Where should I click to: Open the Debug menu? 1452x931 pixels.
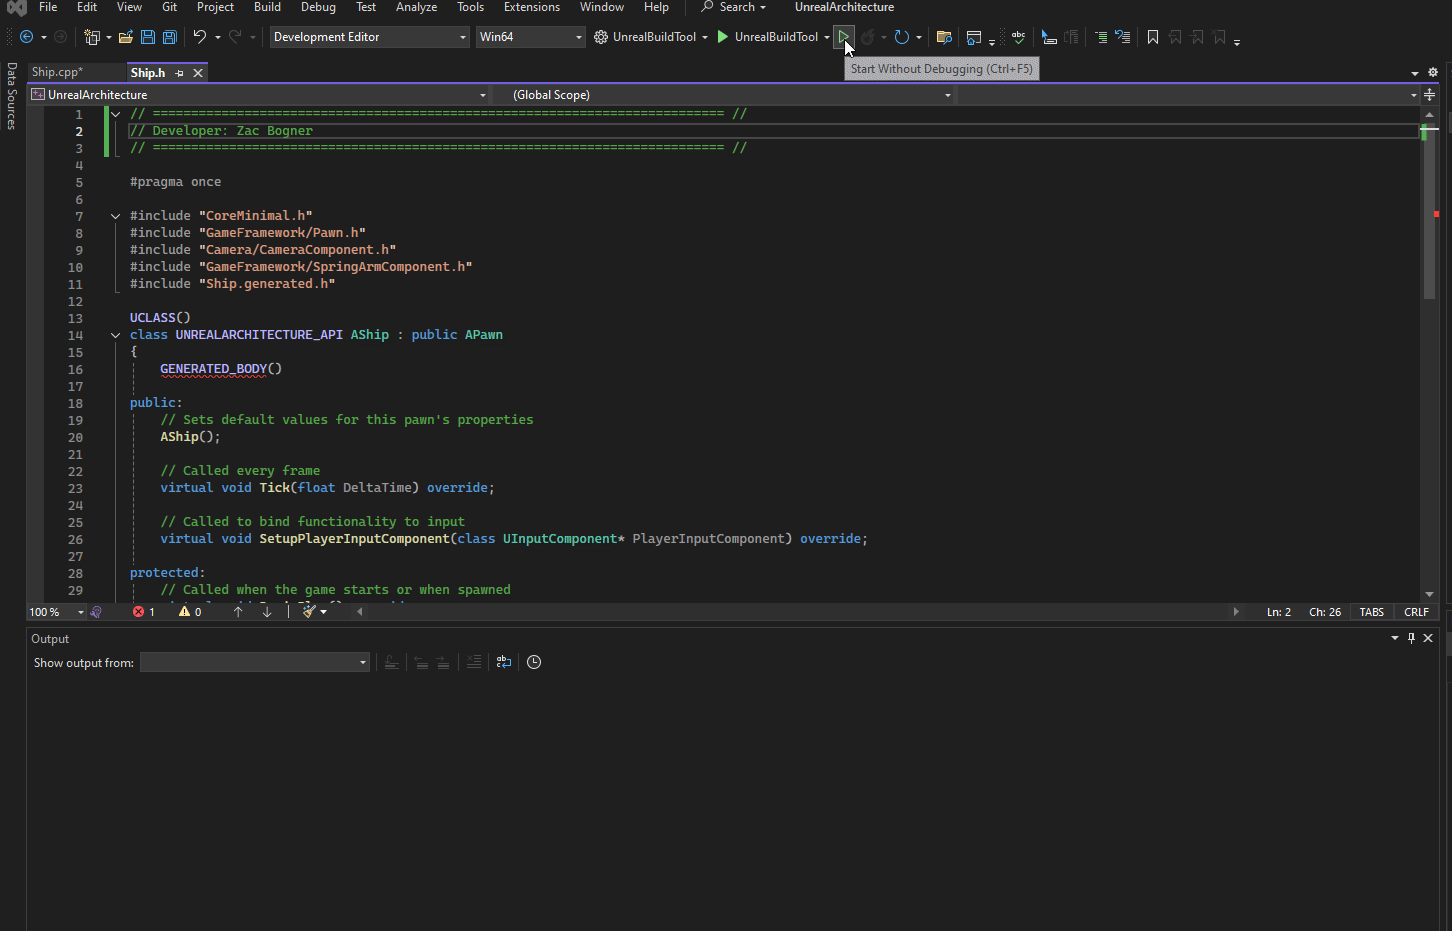318,8
